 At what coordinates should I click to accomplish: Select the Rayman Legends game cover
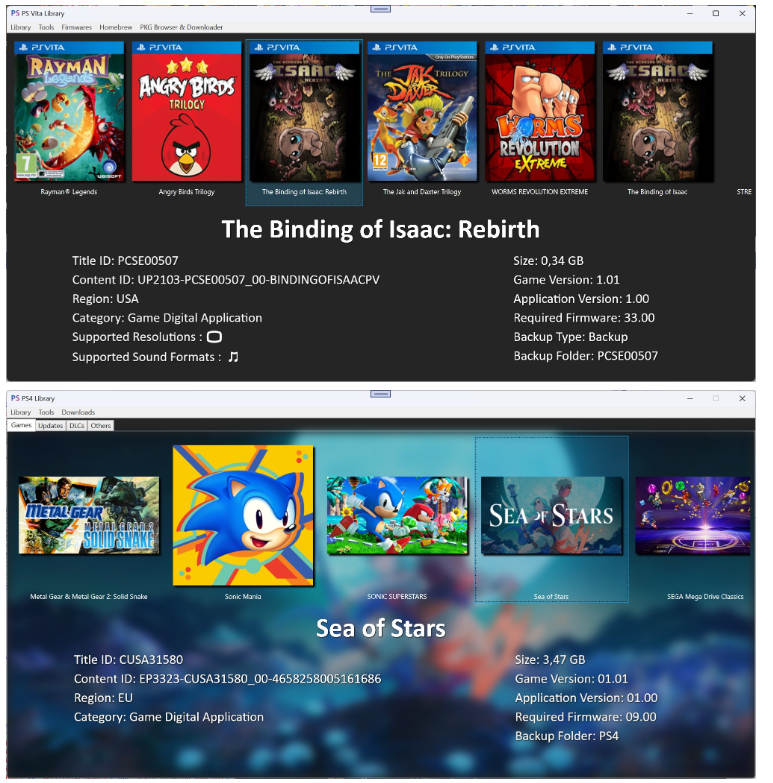[x=69, y=112]
